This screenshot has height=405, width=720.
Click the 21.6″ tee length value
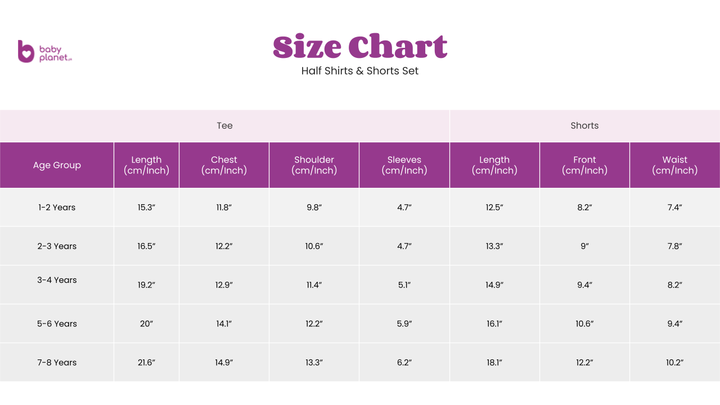[x=147, y=362]
